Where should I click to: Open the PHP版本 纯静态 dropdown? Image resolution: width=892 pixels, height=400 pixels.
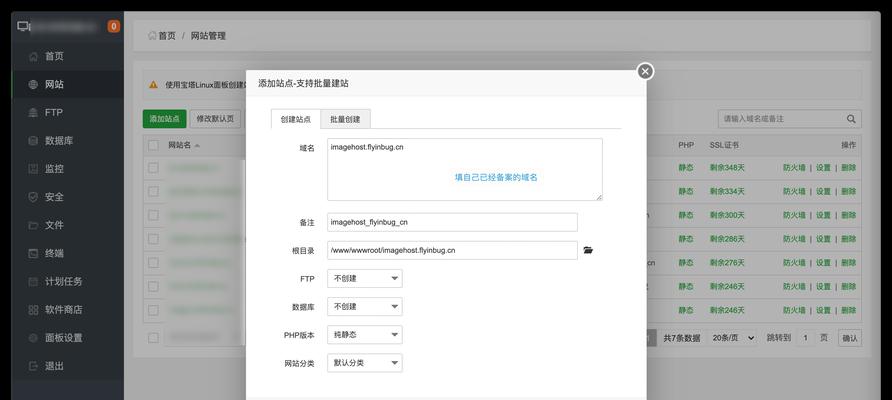[365, 335]
